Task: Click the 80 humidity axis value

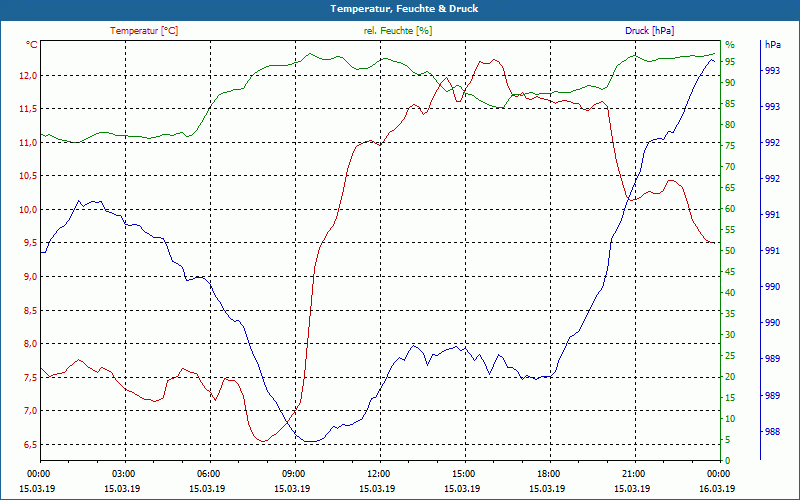Action: coord(730,124)
